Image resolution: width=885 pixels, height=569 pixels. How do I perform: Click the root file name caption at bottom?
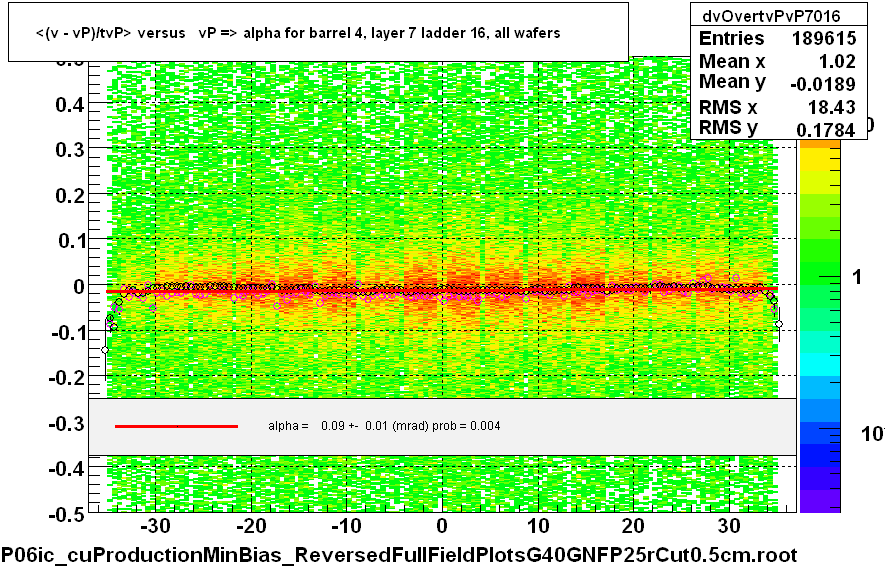tap(400, 555)
